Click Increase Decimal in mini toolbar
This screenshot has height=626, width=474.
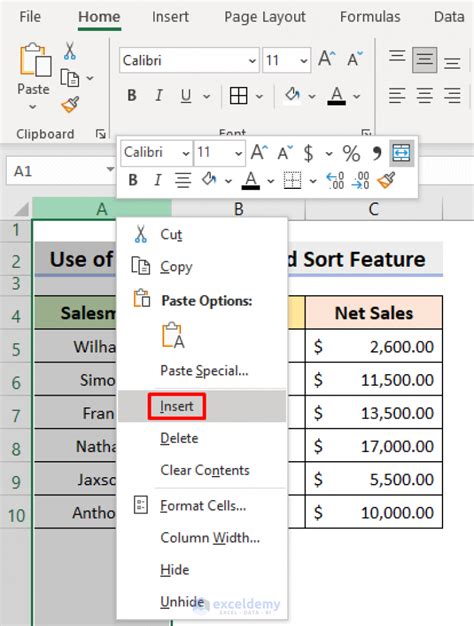[x=335, y=180]
